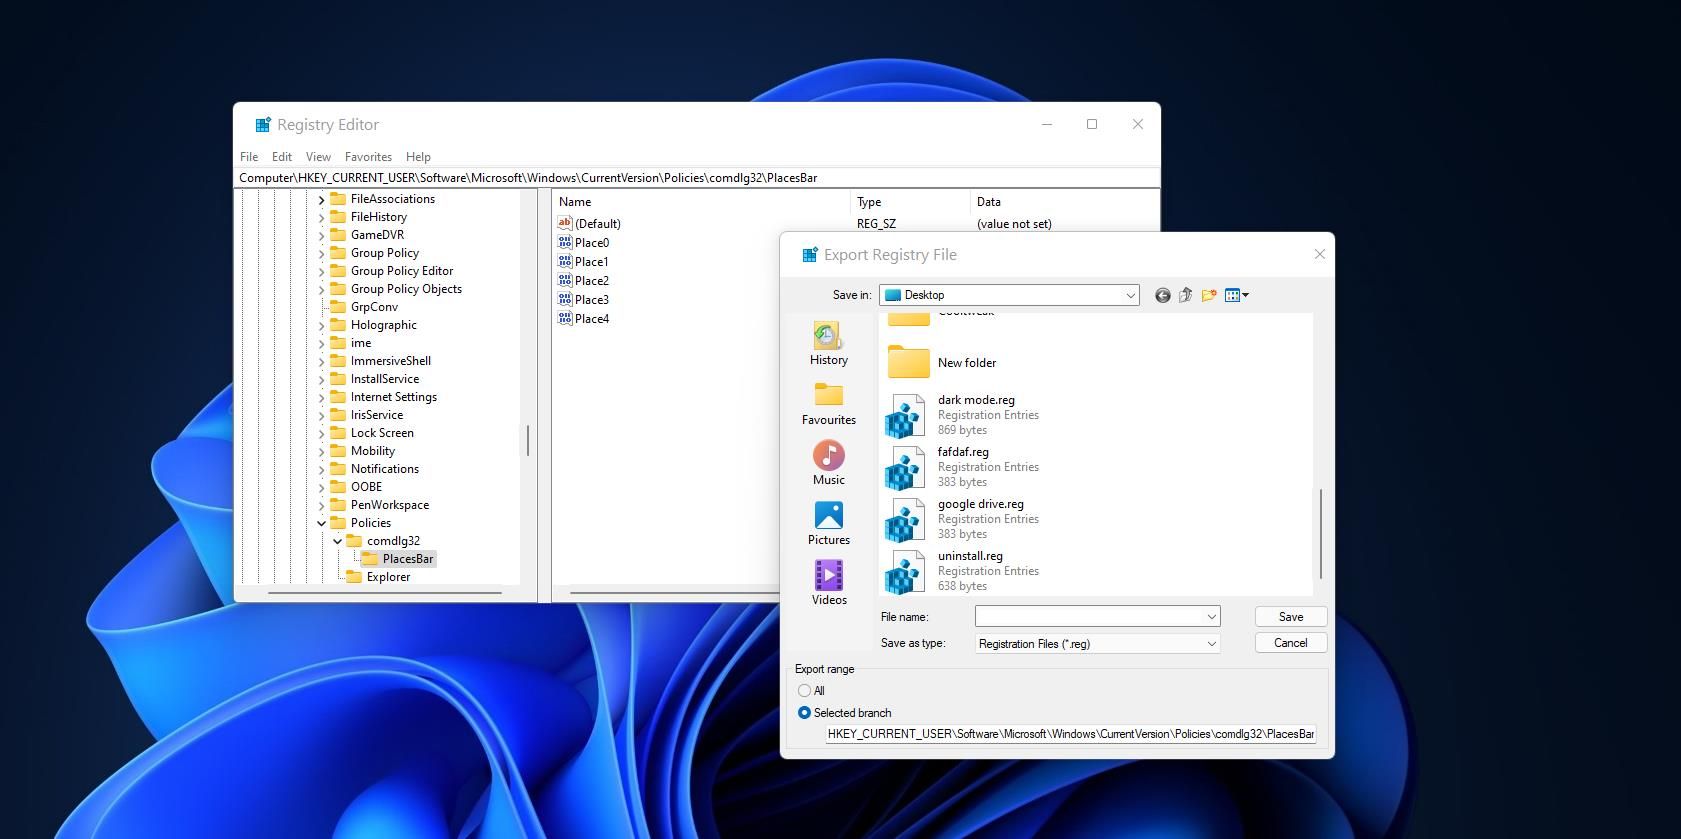Open the Favorites menu in Registry Editor
The height and width of the screenshot is (839, 1681).
pos(368,157)
